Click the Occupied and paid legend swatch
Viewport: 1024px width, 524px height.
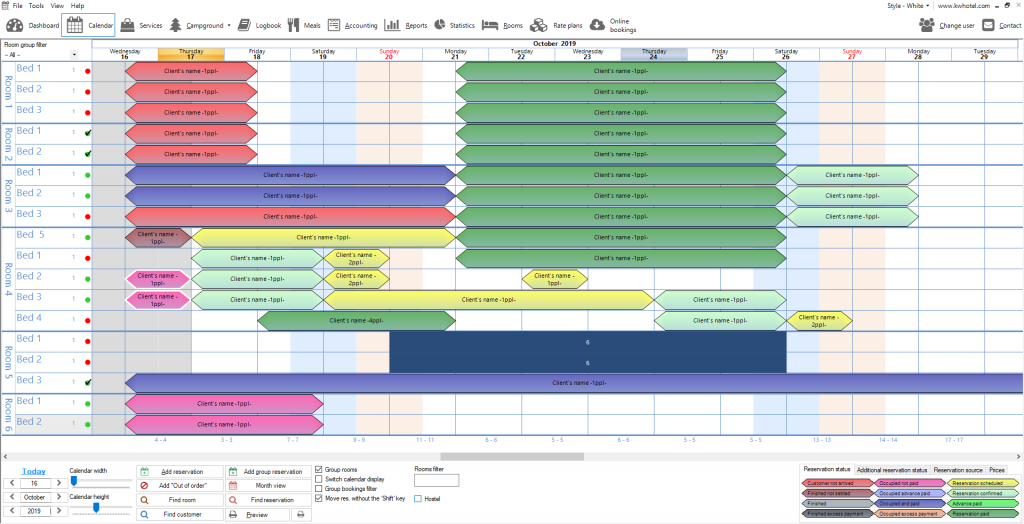(908, 504)
